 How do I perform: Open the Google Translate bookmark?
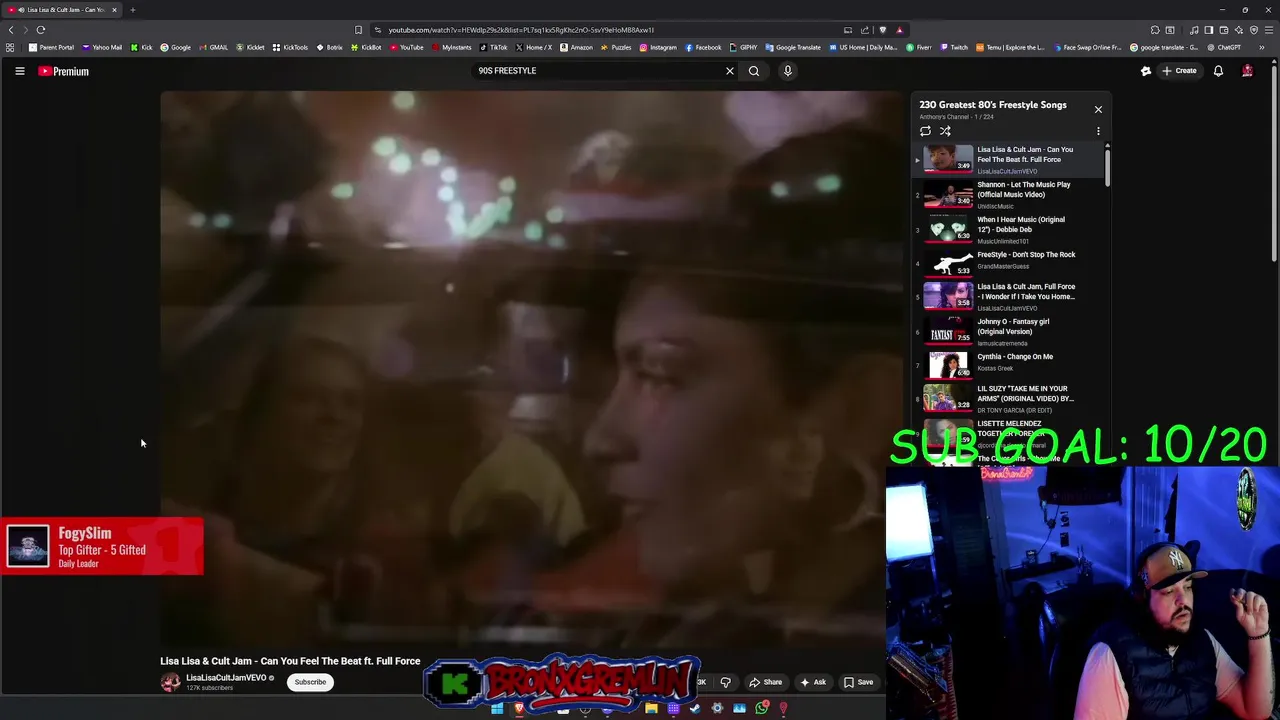(793, 47)
